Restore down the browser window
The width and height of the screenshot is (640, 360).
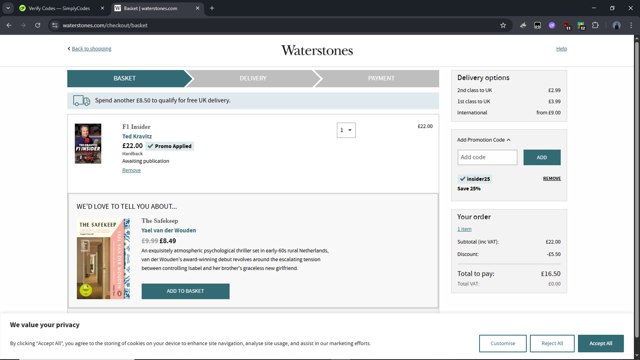click(612, 8)
